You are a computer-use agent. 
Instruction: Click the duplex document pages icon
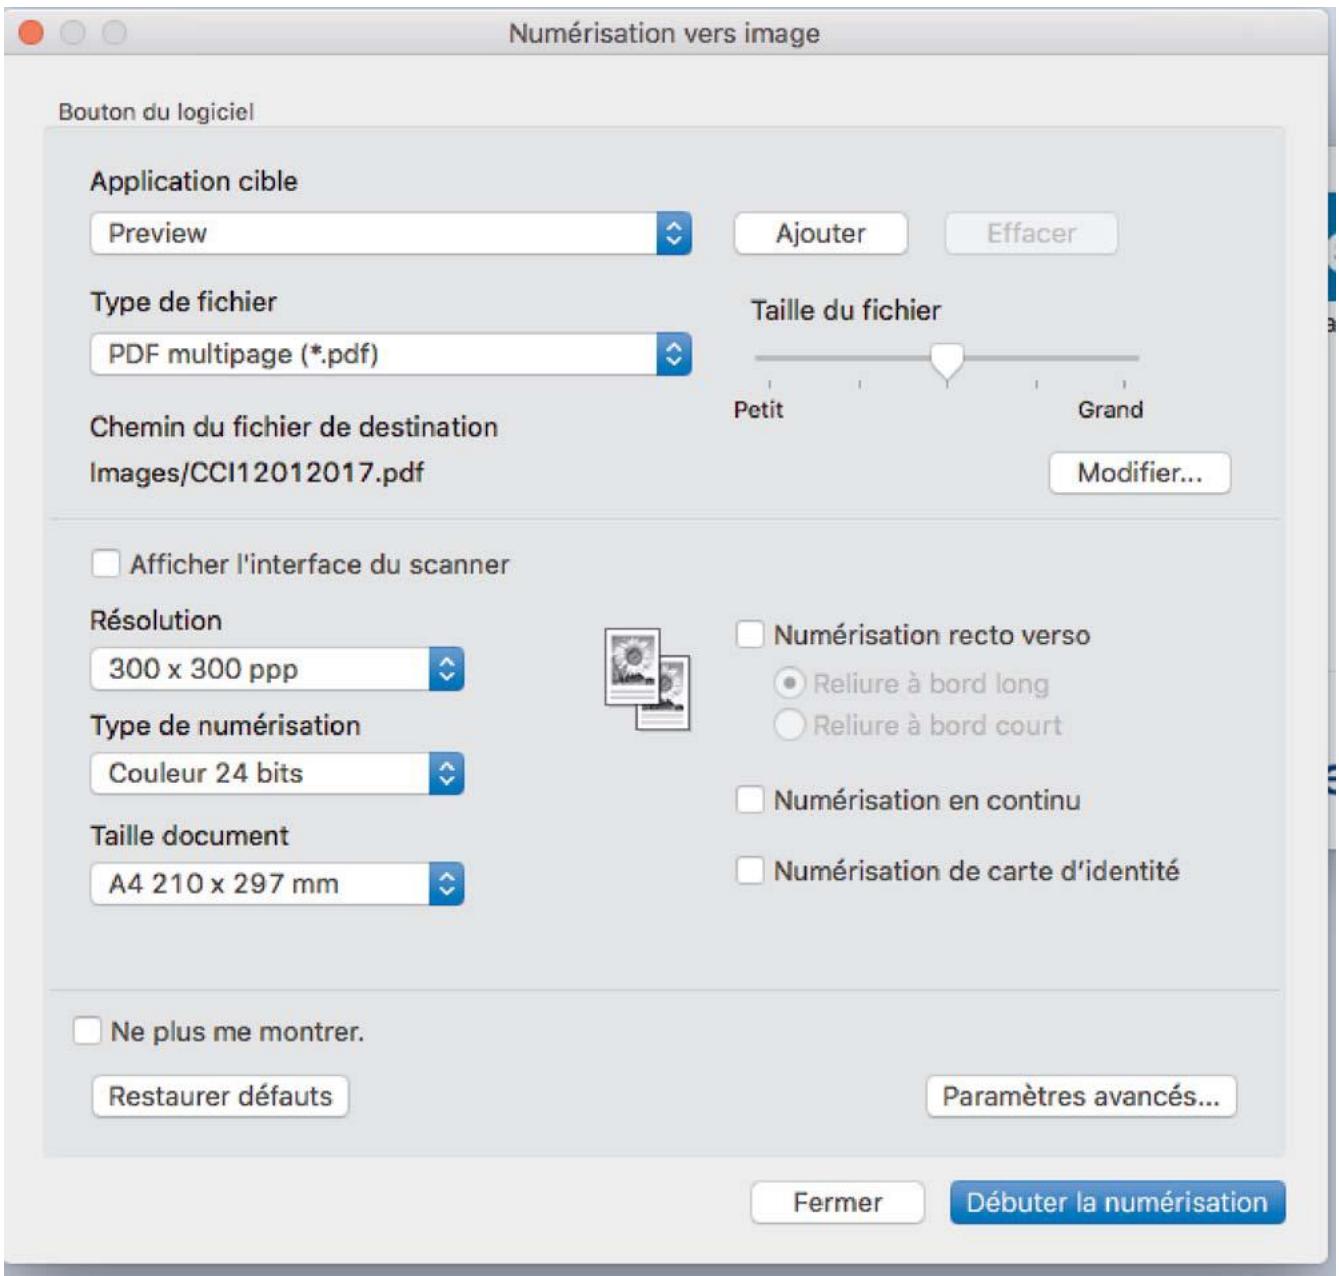click(x=648, y=679)
